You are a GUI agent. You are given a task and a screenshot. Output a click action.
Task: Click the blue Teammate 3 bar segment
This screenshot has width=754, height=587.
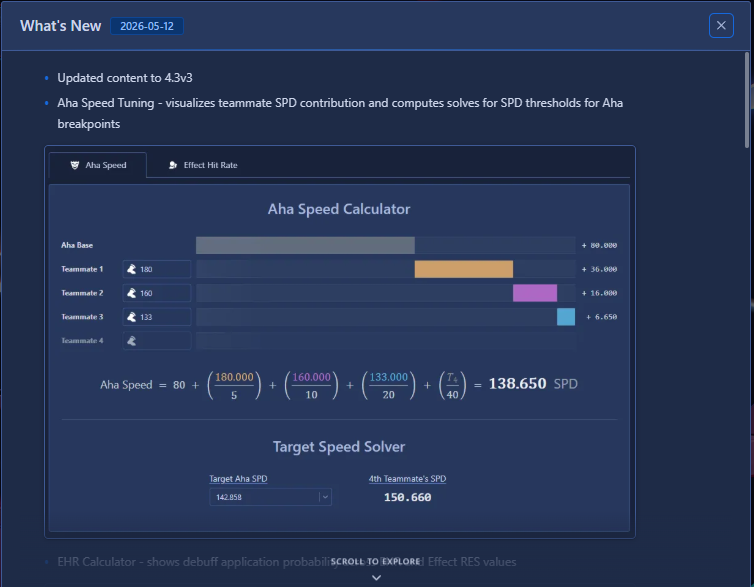(x=566, y=317)
